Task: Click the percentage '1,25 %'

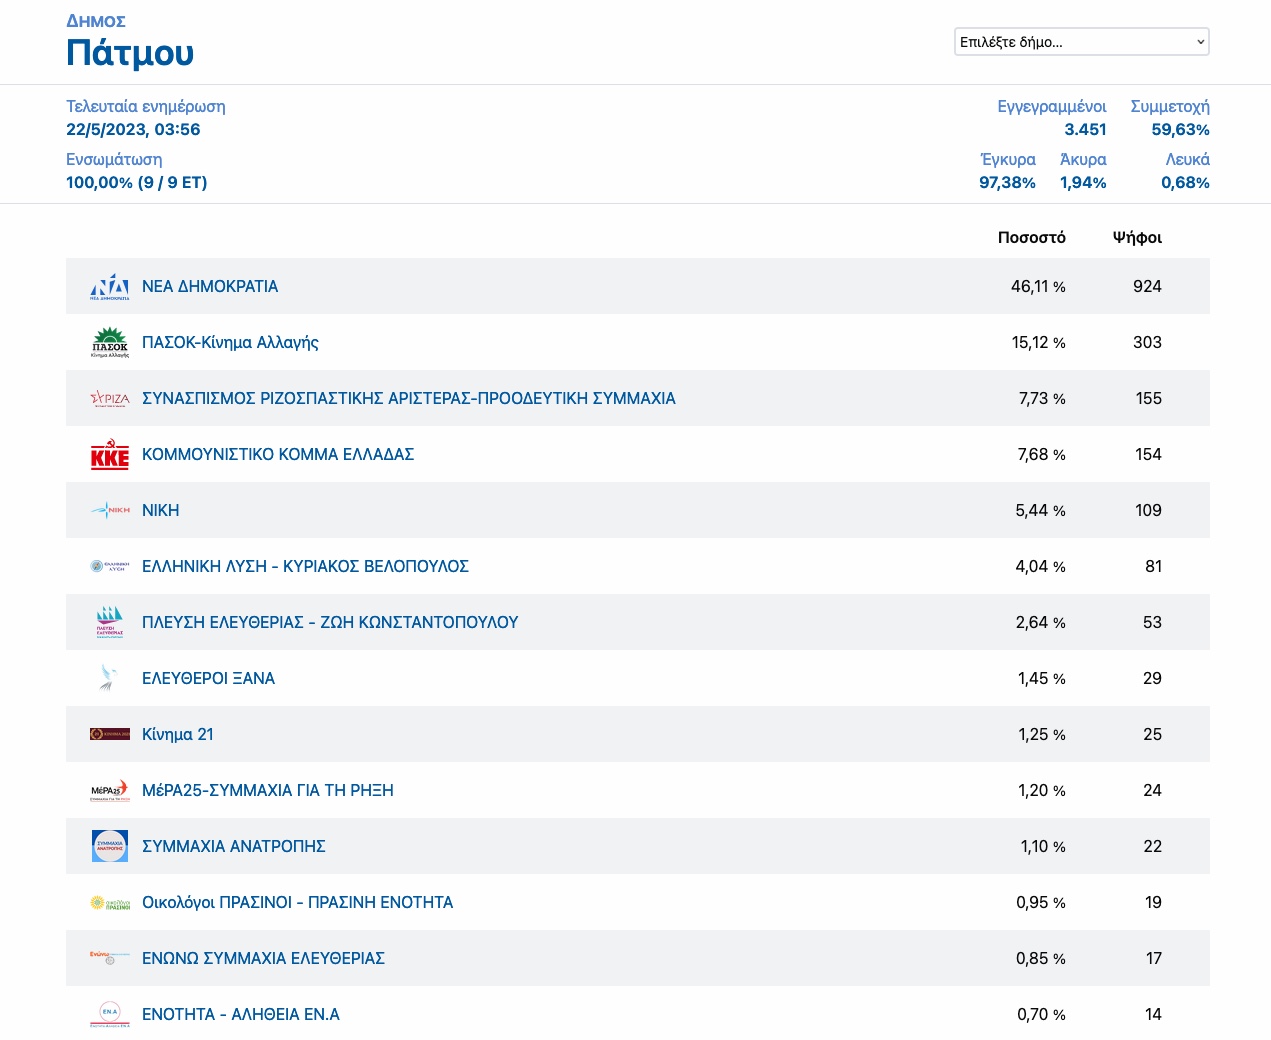Action: (x=1042, y=734)
